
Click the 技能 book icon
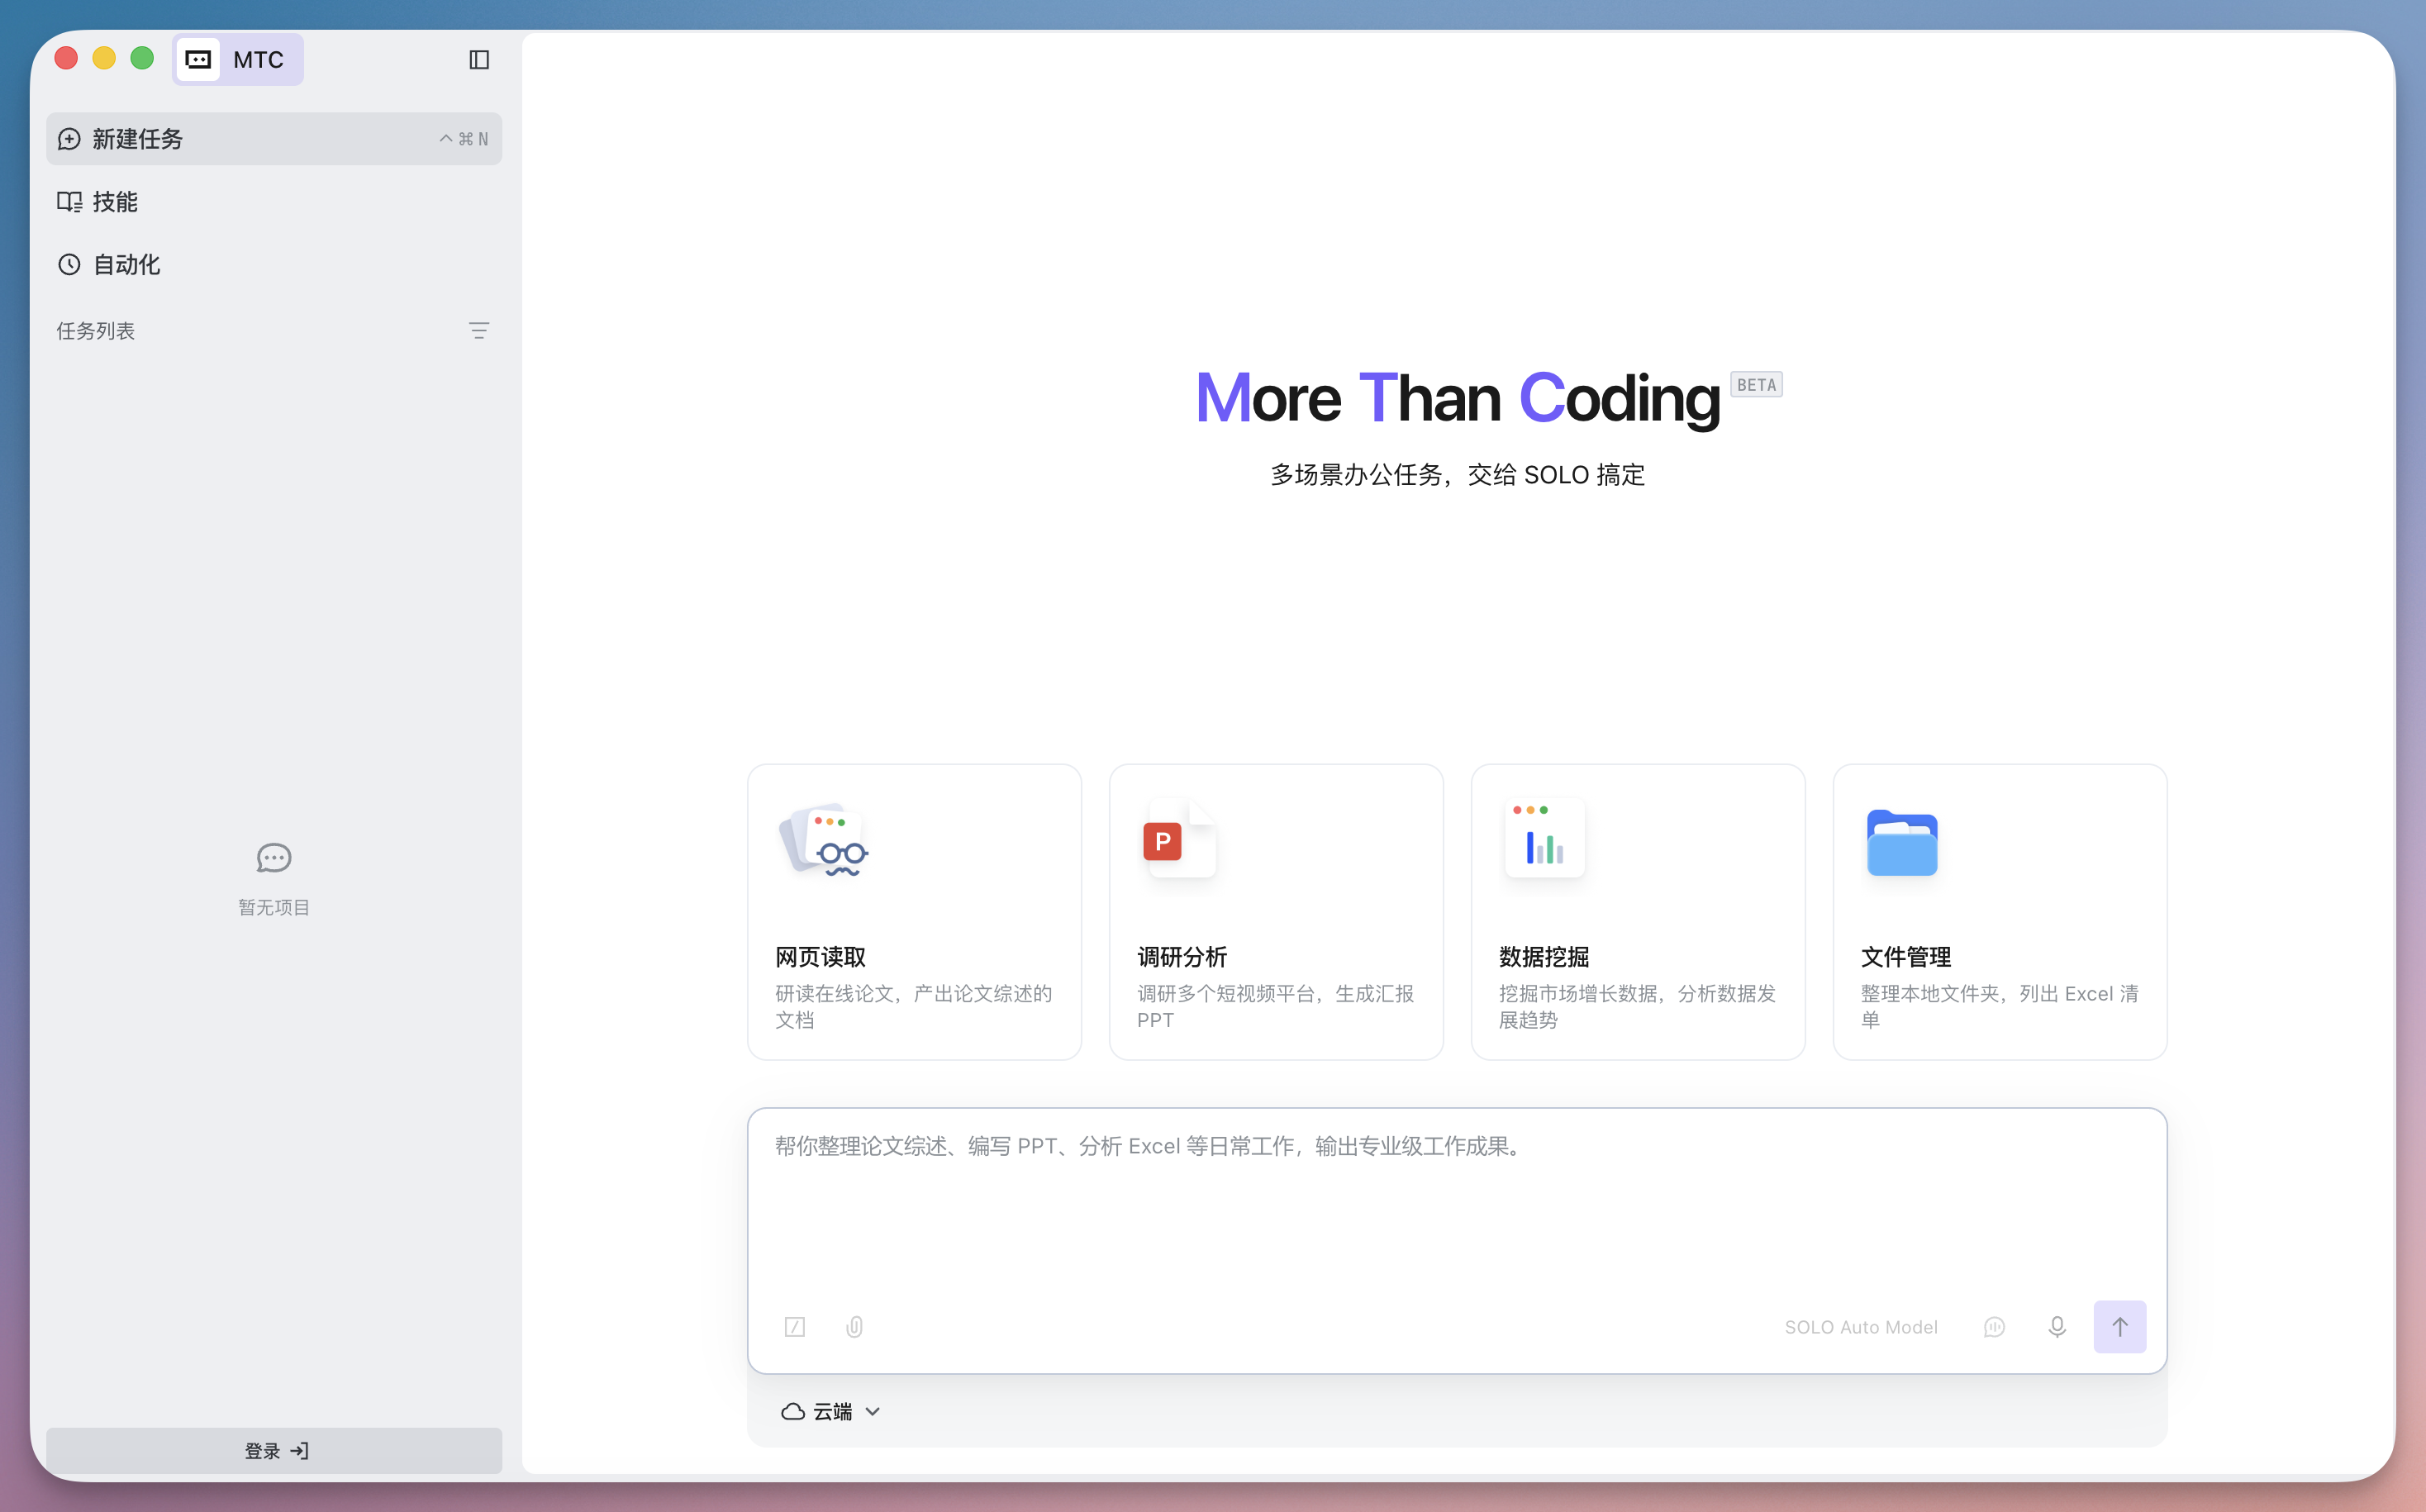pos(69,202)
